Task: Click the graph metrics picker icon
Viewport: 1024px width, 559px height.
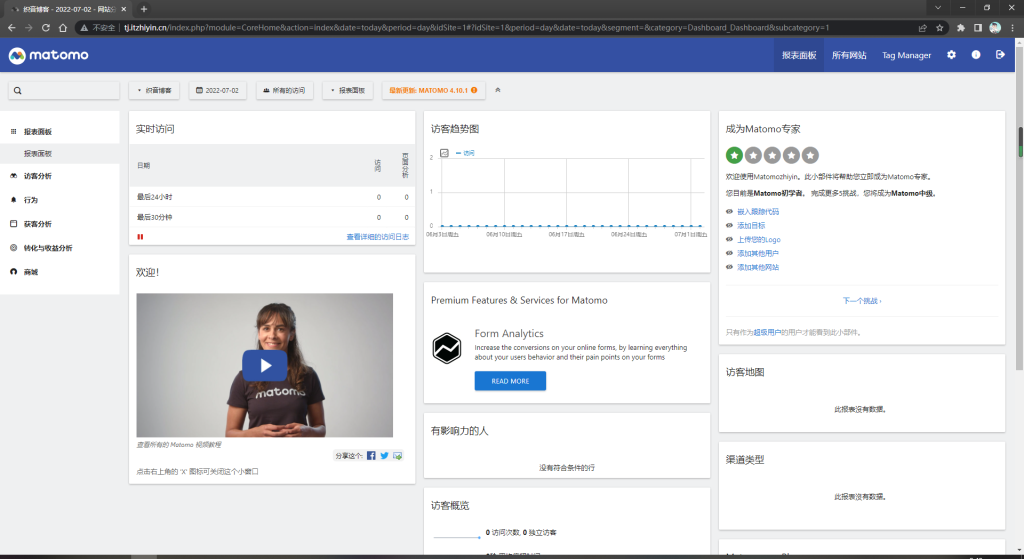Action: pos(444,153)
